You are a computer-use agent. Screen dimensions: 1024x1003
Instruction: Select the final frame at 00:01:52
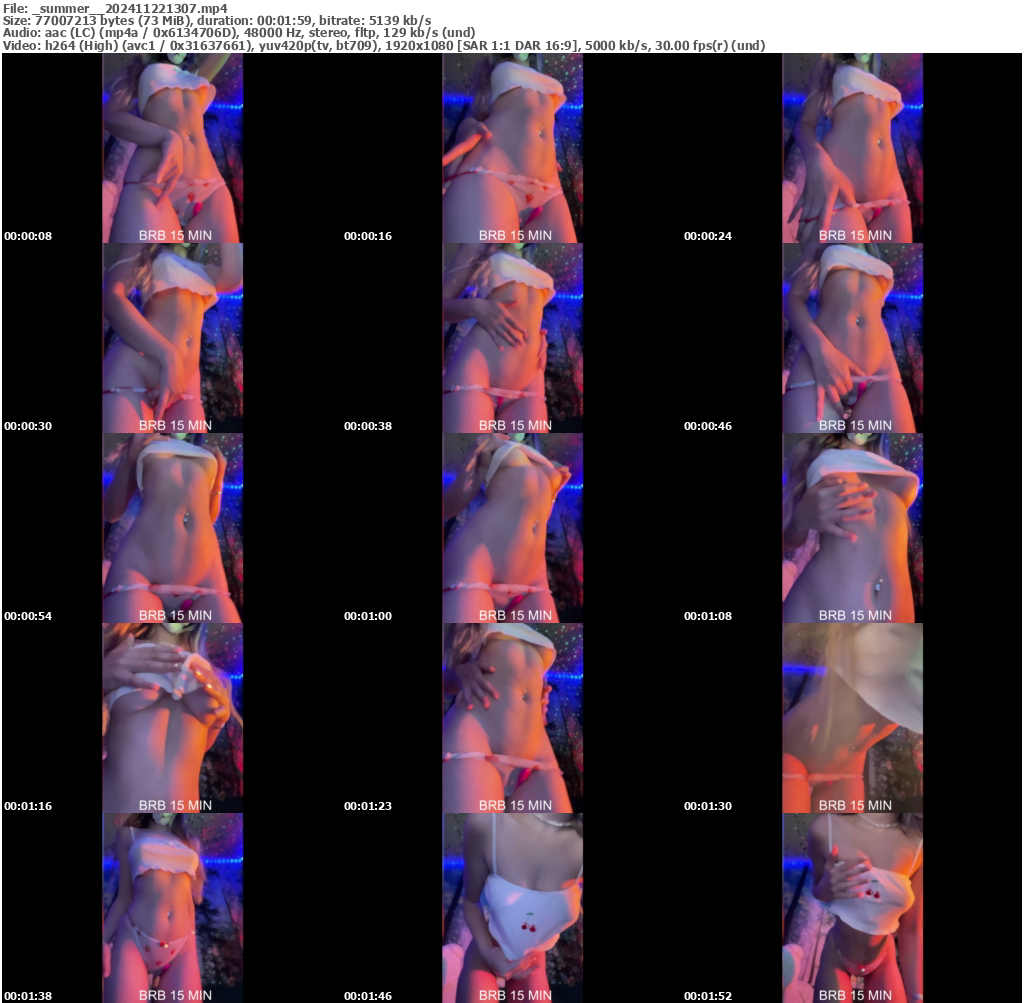(850, 905)
